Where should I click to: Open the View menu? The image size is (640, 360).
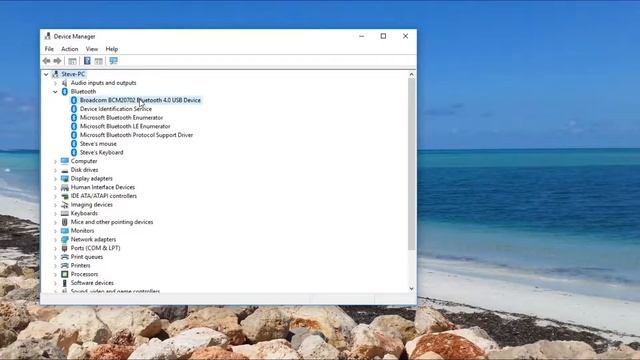pos(92,49)
